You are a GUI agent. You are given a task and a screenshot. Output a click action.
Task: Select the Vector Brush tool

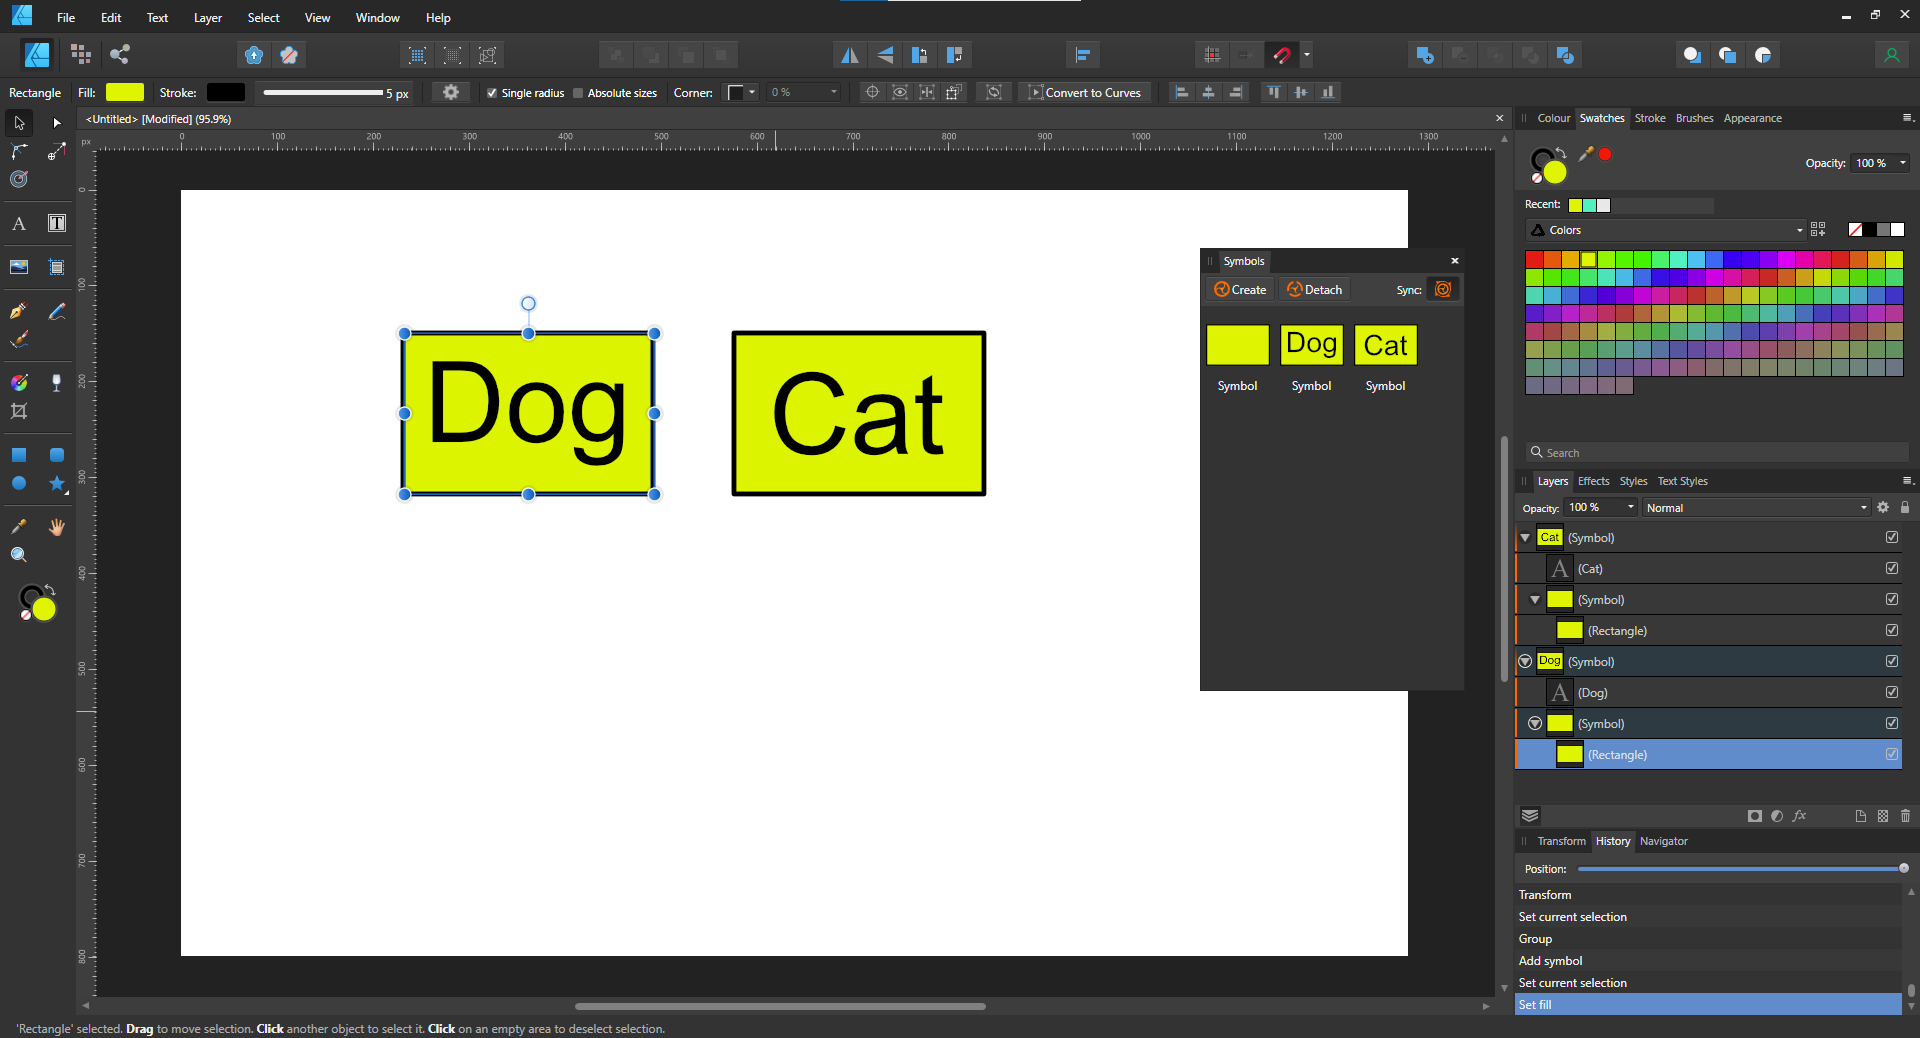19,339
